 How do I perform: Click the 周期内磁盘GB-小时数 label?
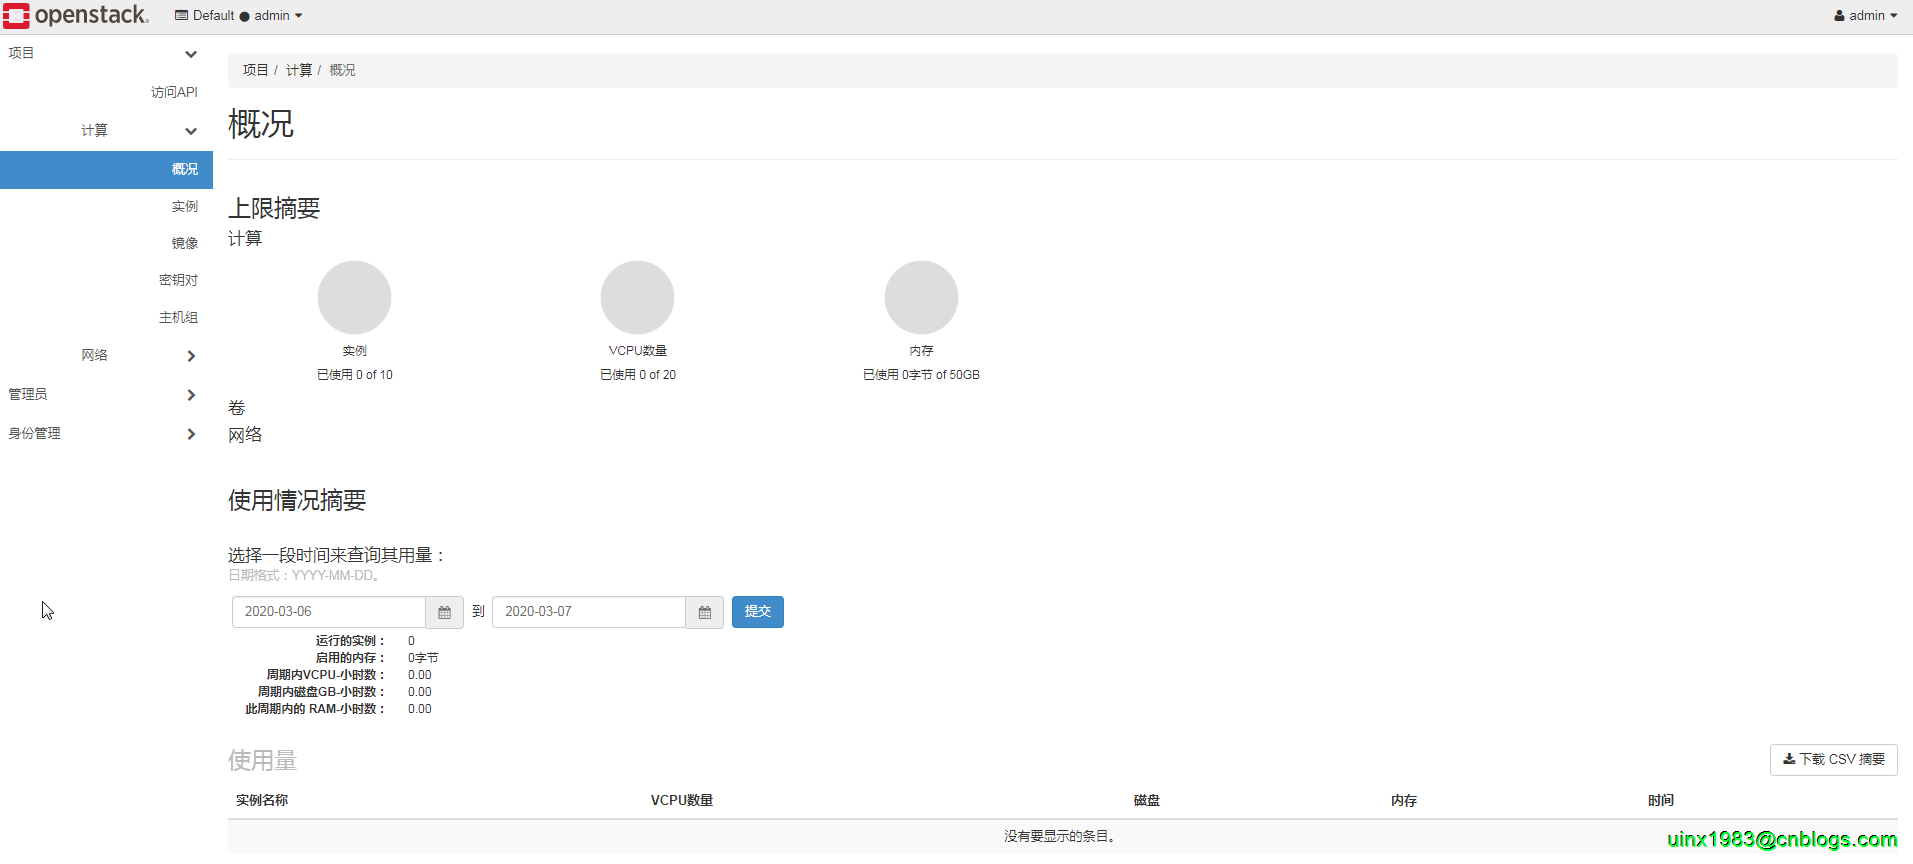pyautogui.click(x=321, y=692)
